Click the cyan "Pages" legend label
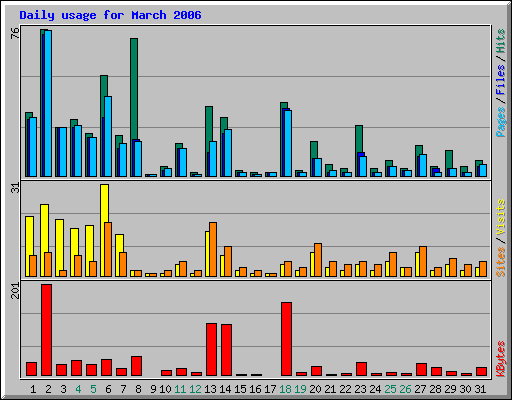 tap(501, 122)
